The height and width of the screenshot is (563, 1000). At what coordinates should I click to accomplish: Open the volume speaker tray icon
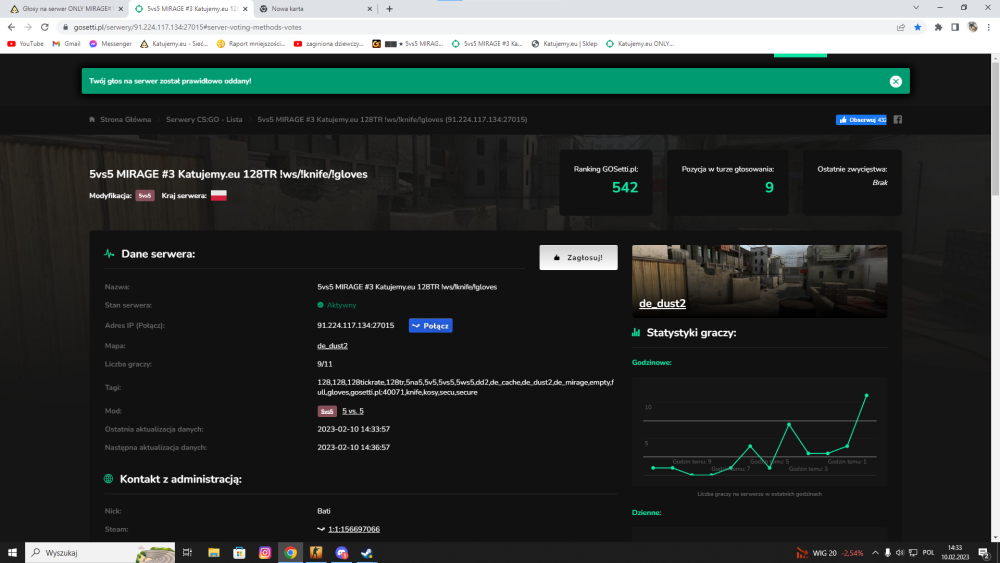click(x=899, y=553)
